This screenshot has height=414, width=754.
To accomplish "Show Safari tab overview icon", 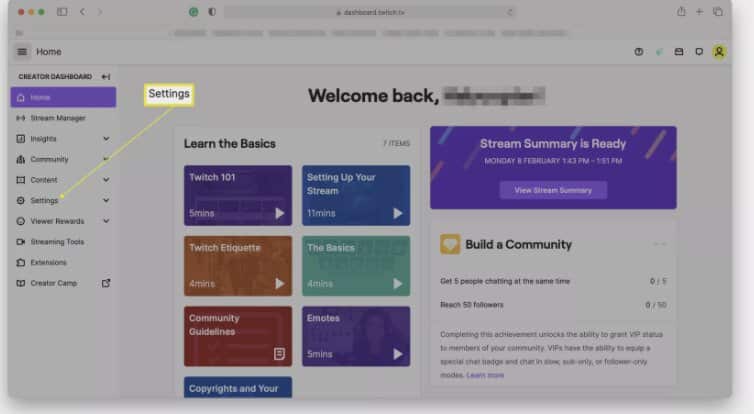I will pos(717,12).
